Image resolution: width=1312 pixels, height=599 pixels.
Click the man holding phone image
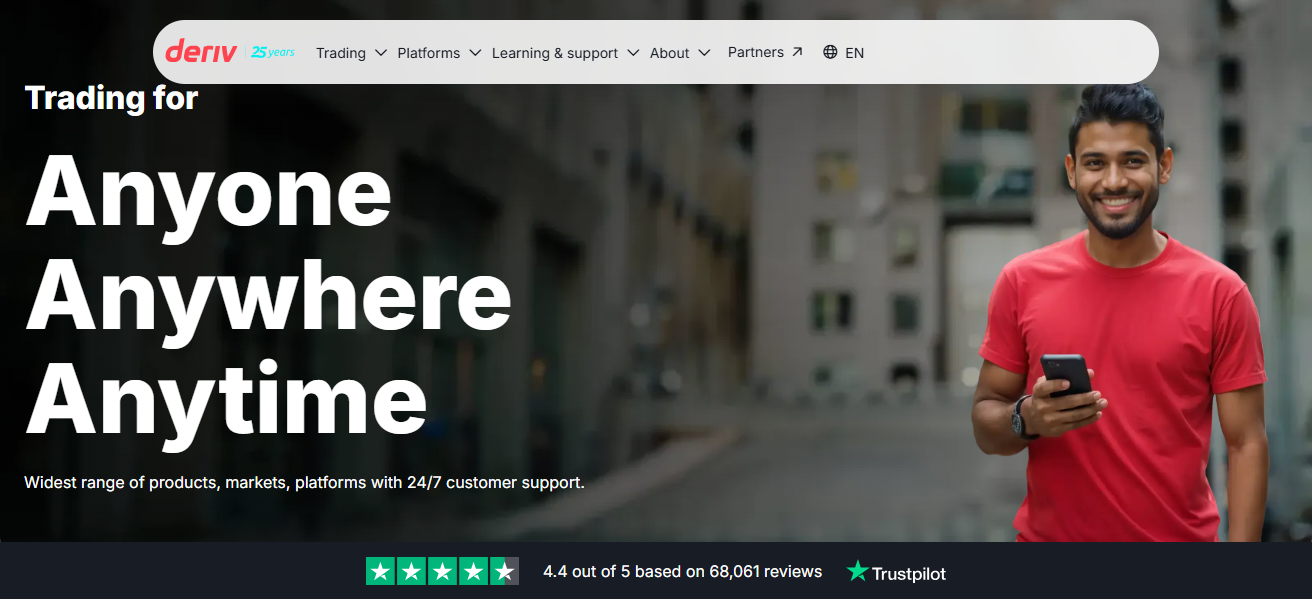pos(1120,312)
